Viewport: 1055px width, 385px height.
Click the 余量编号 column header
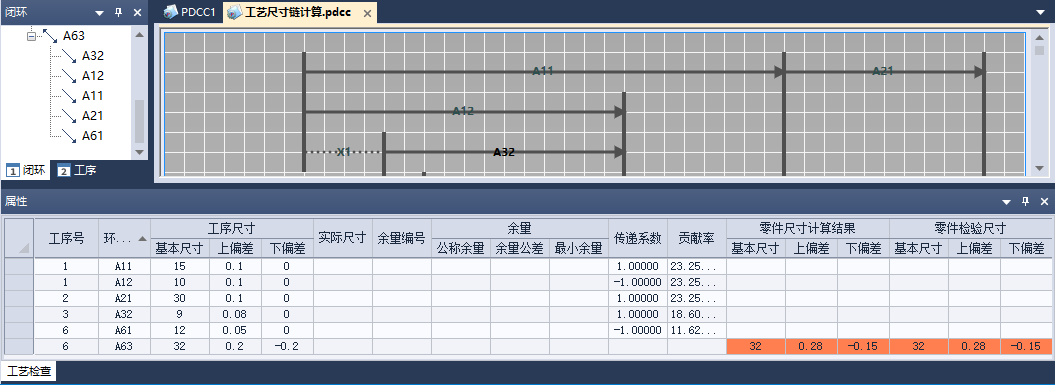(x=402, y=238)
